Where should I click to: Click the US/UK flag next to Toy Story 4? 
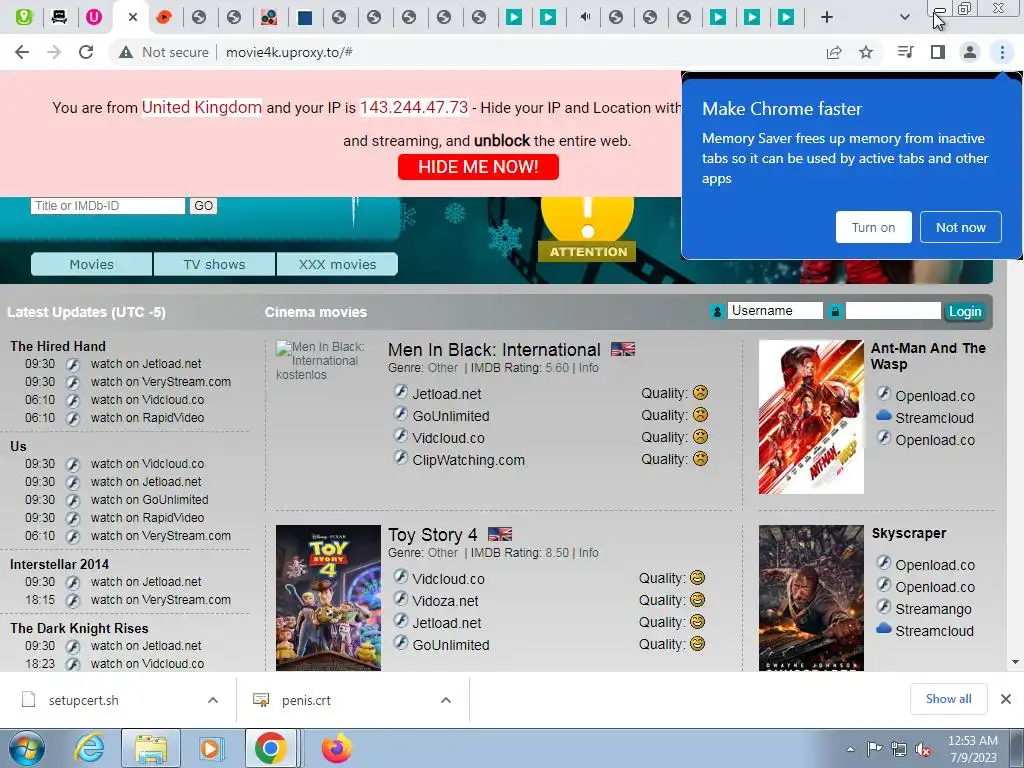coord(500,534)
